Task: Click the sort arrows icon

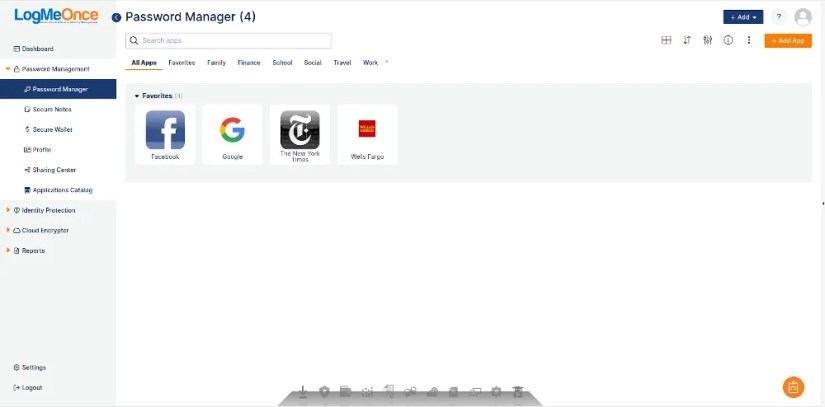Action: [687, 40]
